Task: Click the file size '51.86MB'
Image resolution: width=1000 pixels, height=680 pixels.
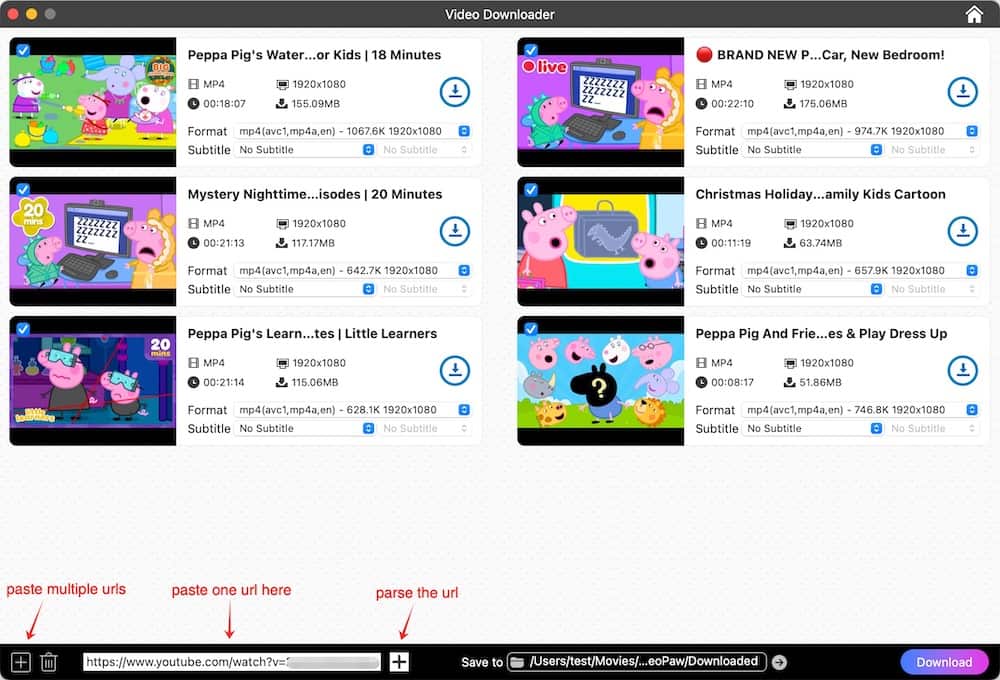Action: 820,383
